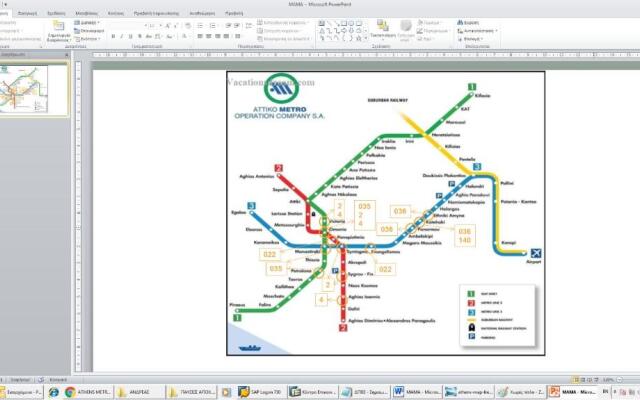Click the Reset slide button

pos(89,31)
